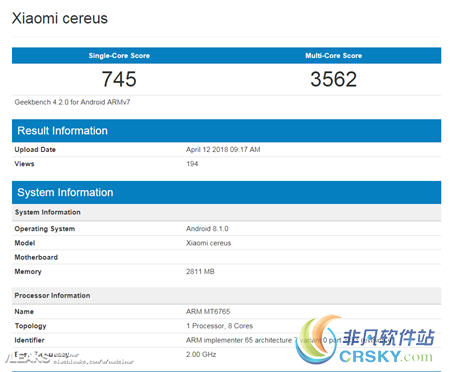Click the April 12 2018 09:17 AM value
Screen dimensions: 450x372
tap(223, 149)
